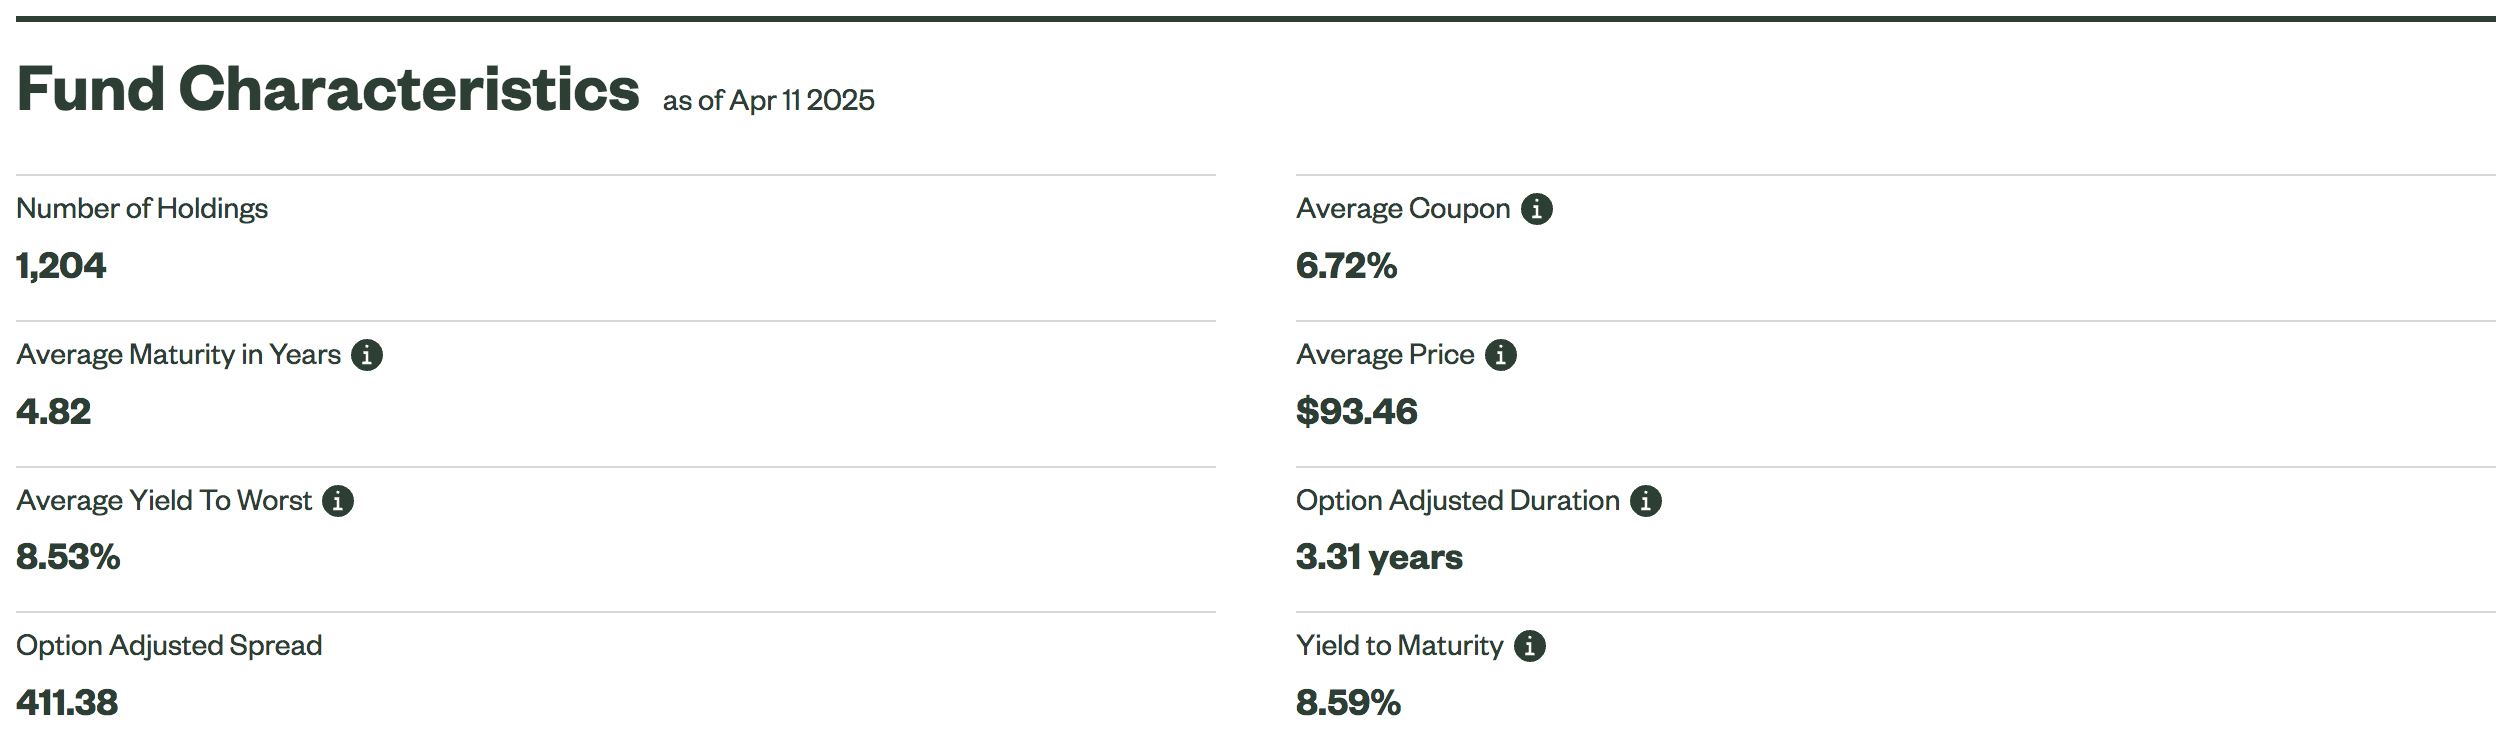This screenshot has height=754, width=2506.
Task: Select the Number of Holdings label
Action: pos(142,208)
